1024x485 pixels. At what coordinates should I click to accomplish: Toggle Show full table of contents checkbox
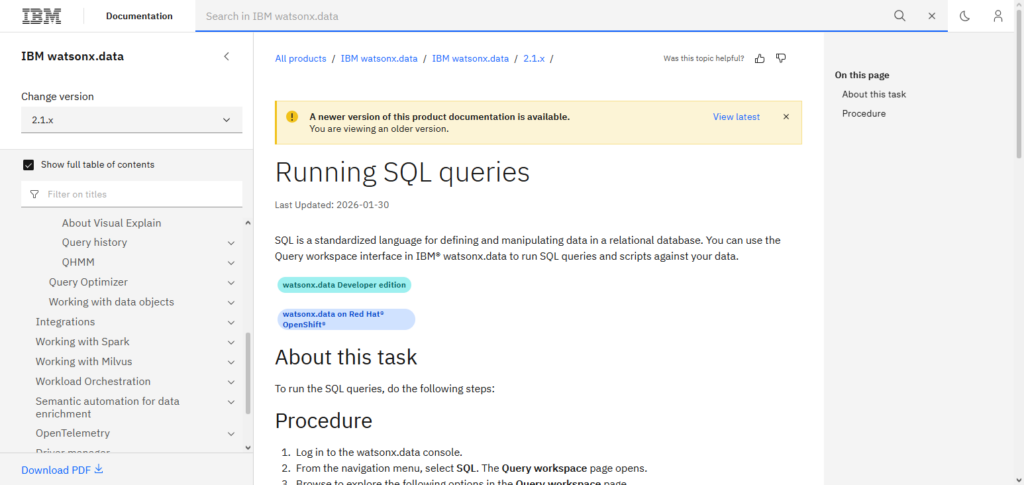click(29, 165)
